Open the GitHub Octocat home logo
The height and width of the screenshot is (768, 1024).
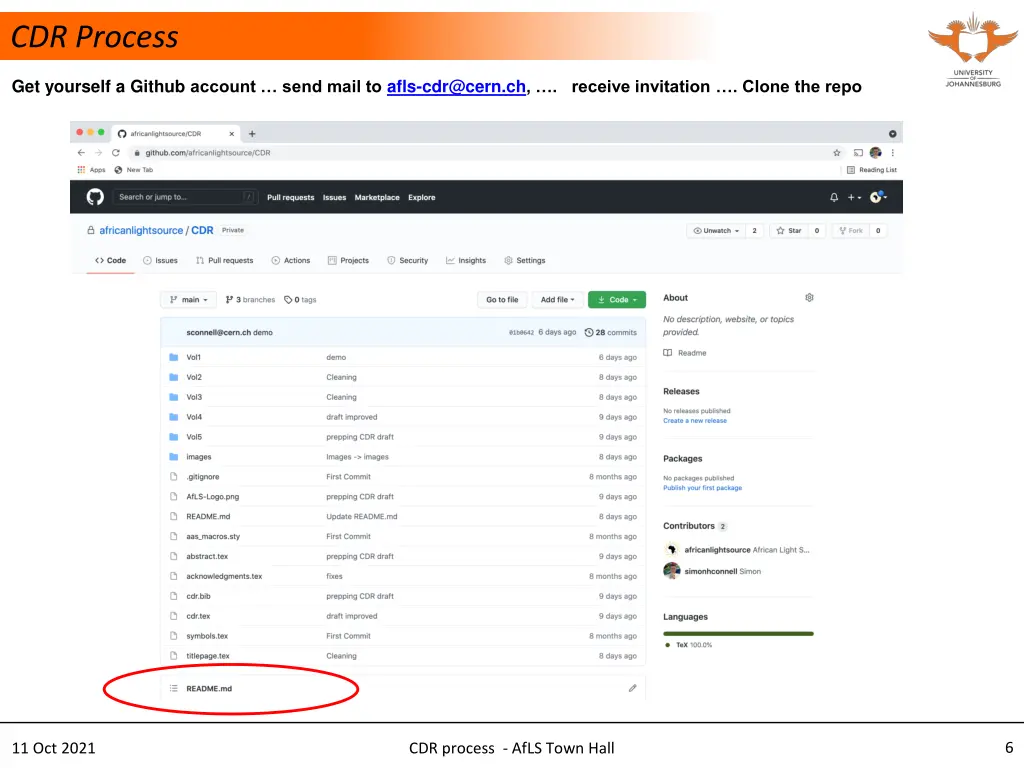[95, 197]
